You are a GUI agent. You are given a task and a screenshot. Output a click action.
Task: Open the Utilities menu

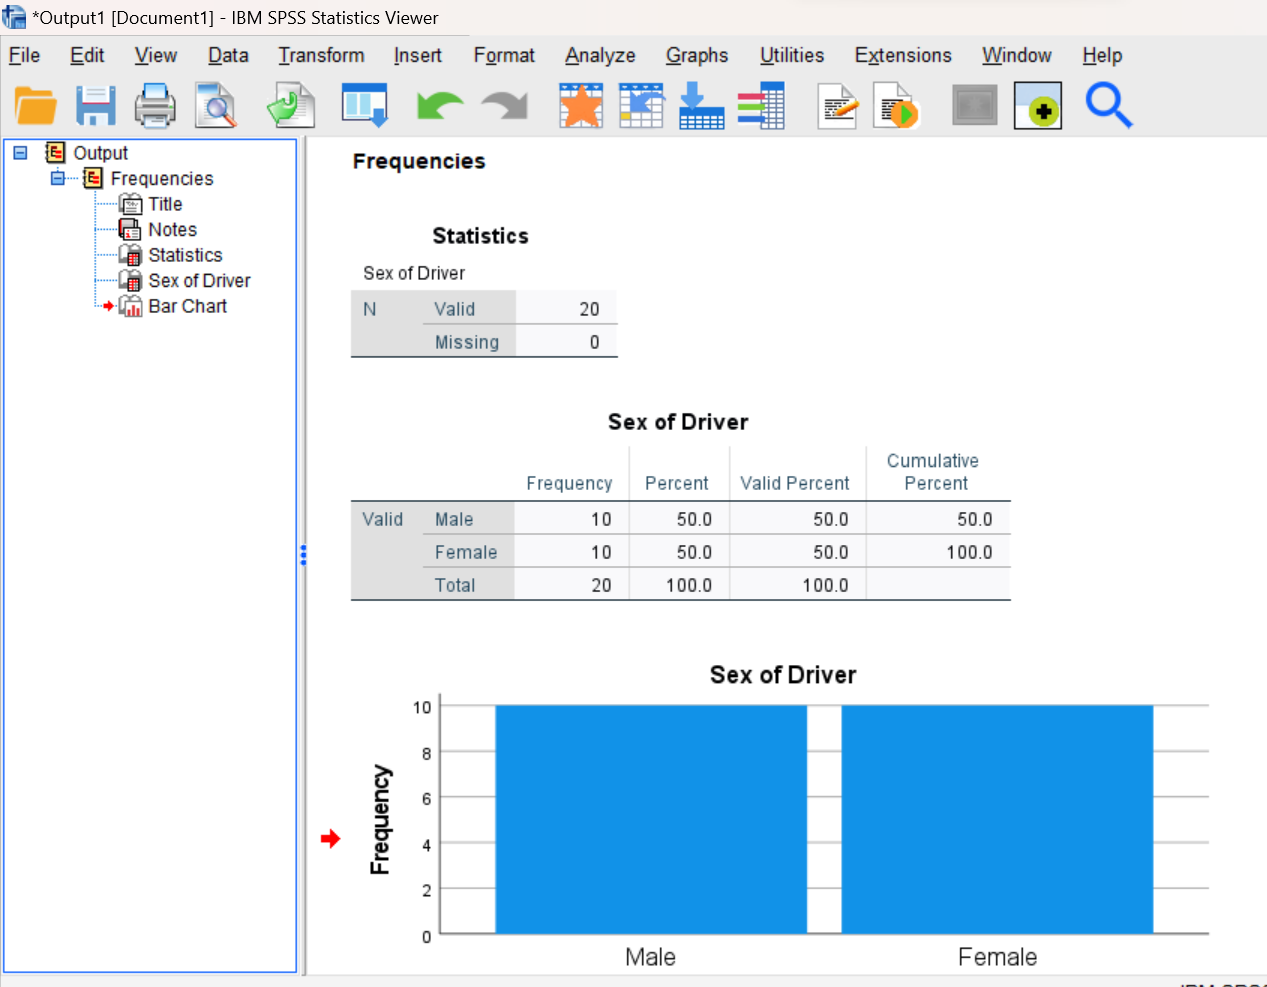click(792, 56)
